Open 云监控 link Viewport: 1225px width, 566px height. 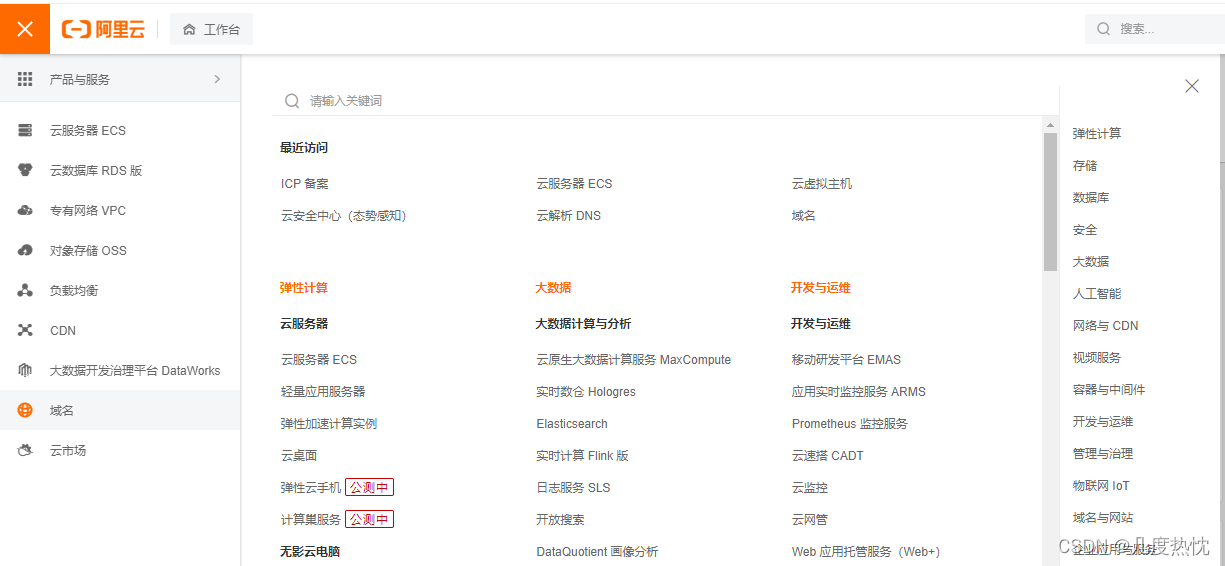[810, 488]
